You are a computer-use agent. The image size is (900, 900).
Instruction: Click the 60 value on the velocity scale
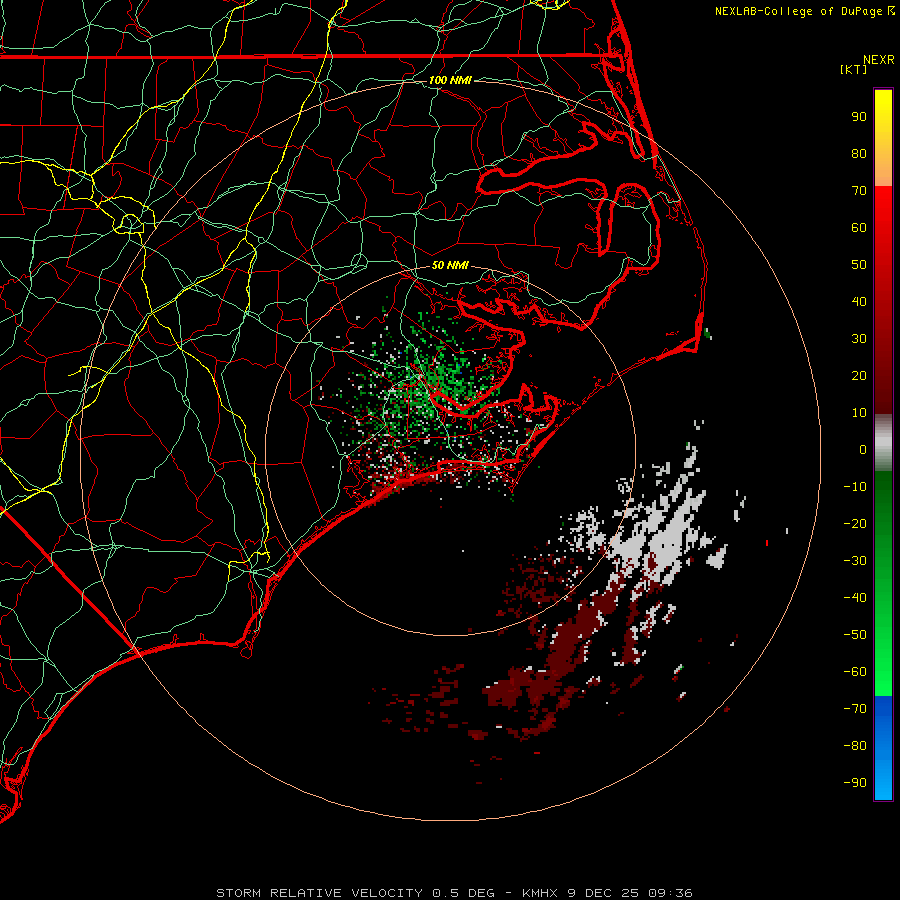(x=859, y=228)
